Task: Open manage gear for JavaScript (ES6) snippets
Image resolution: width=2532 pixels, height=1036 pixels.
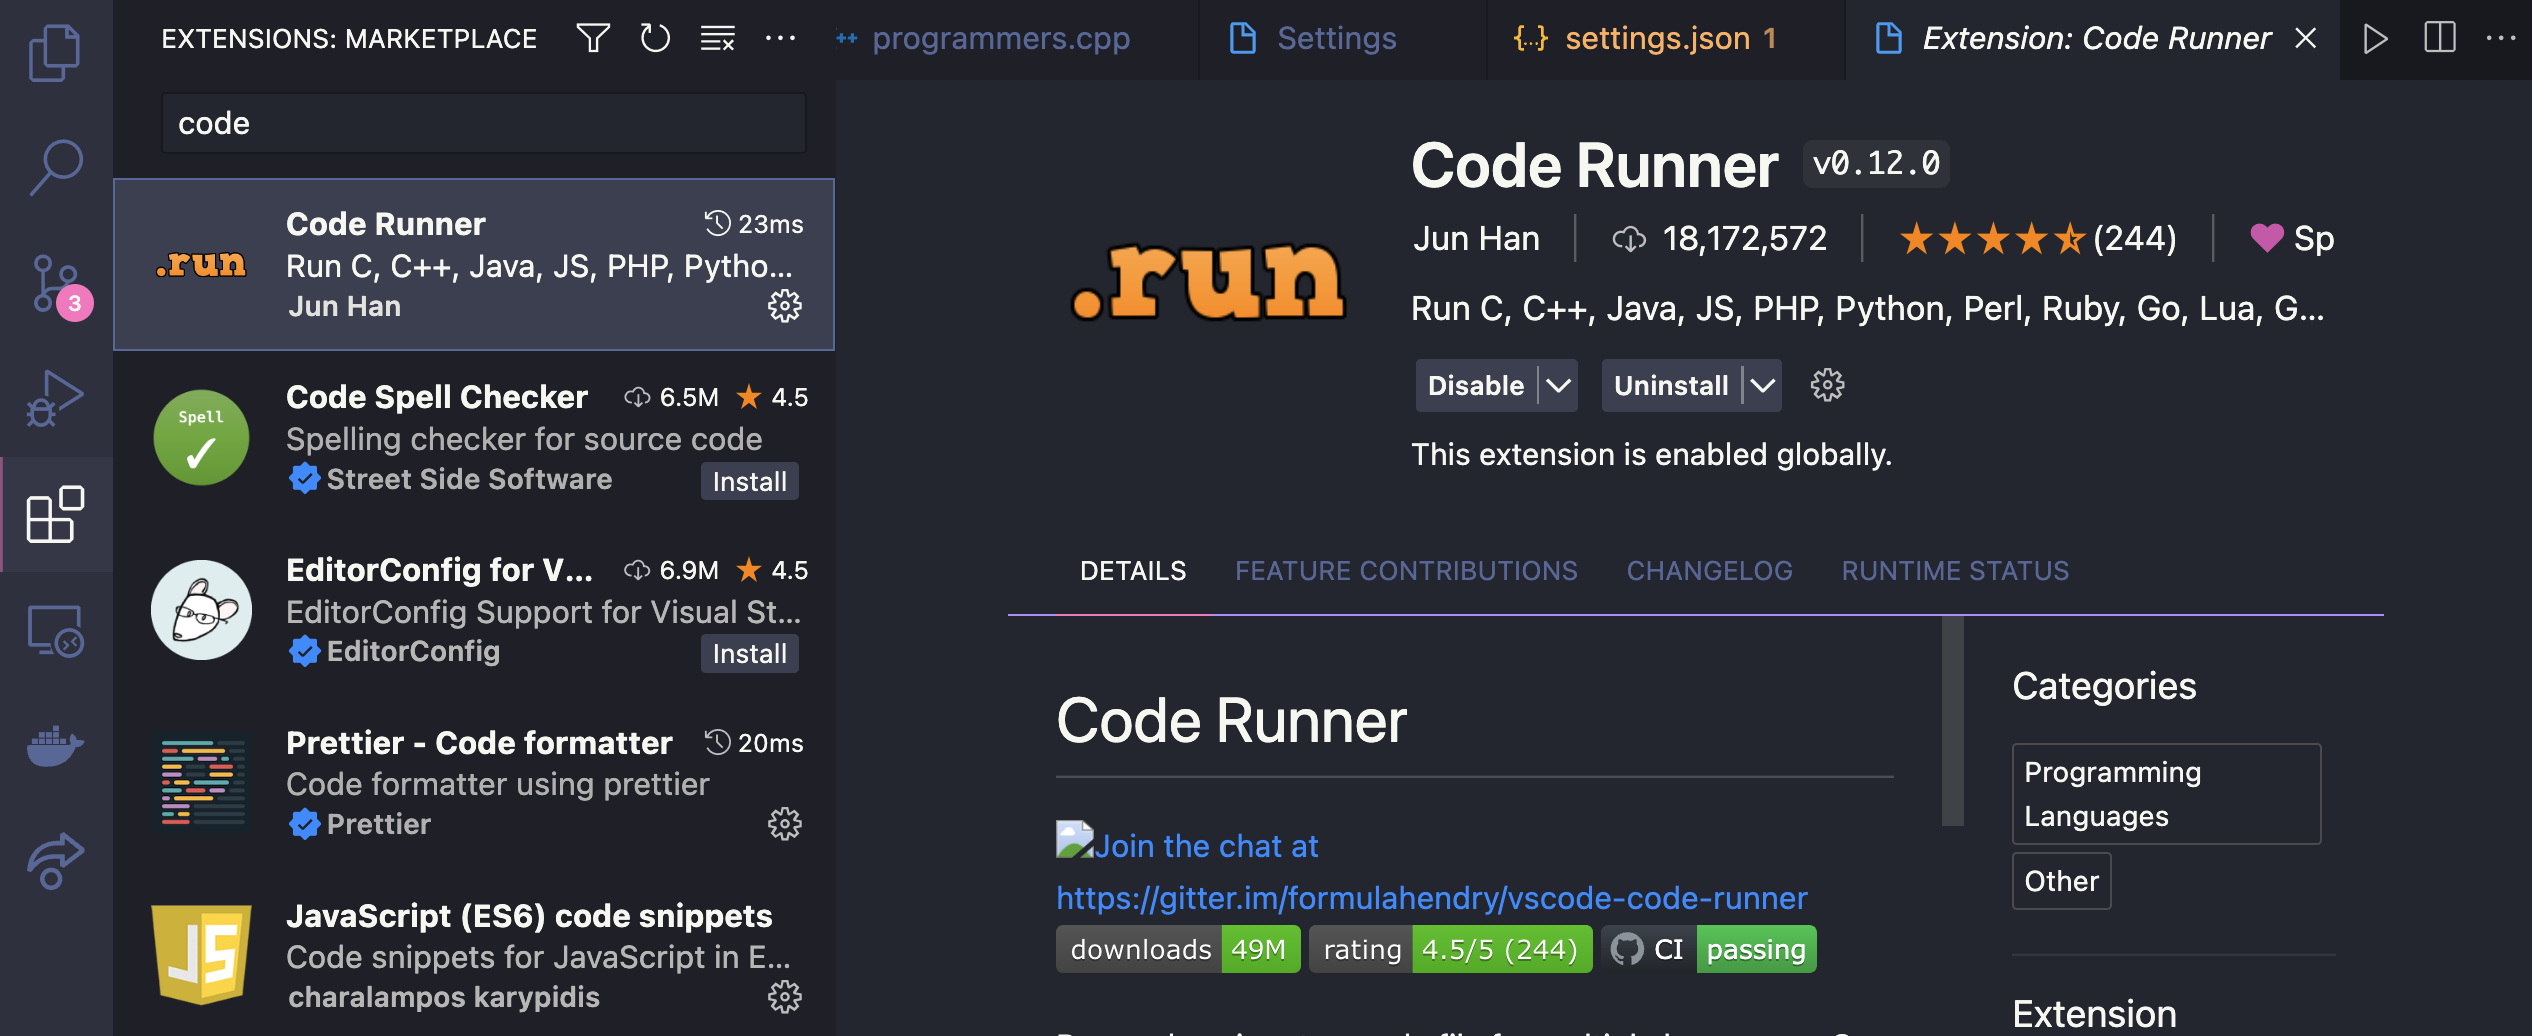Action: 785,997
